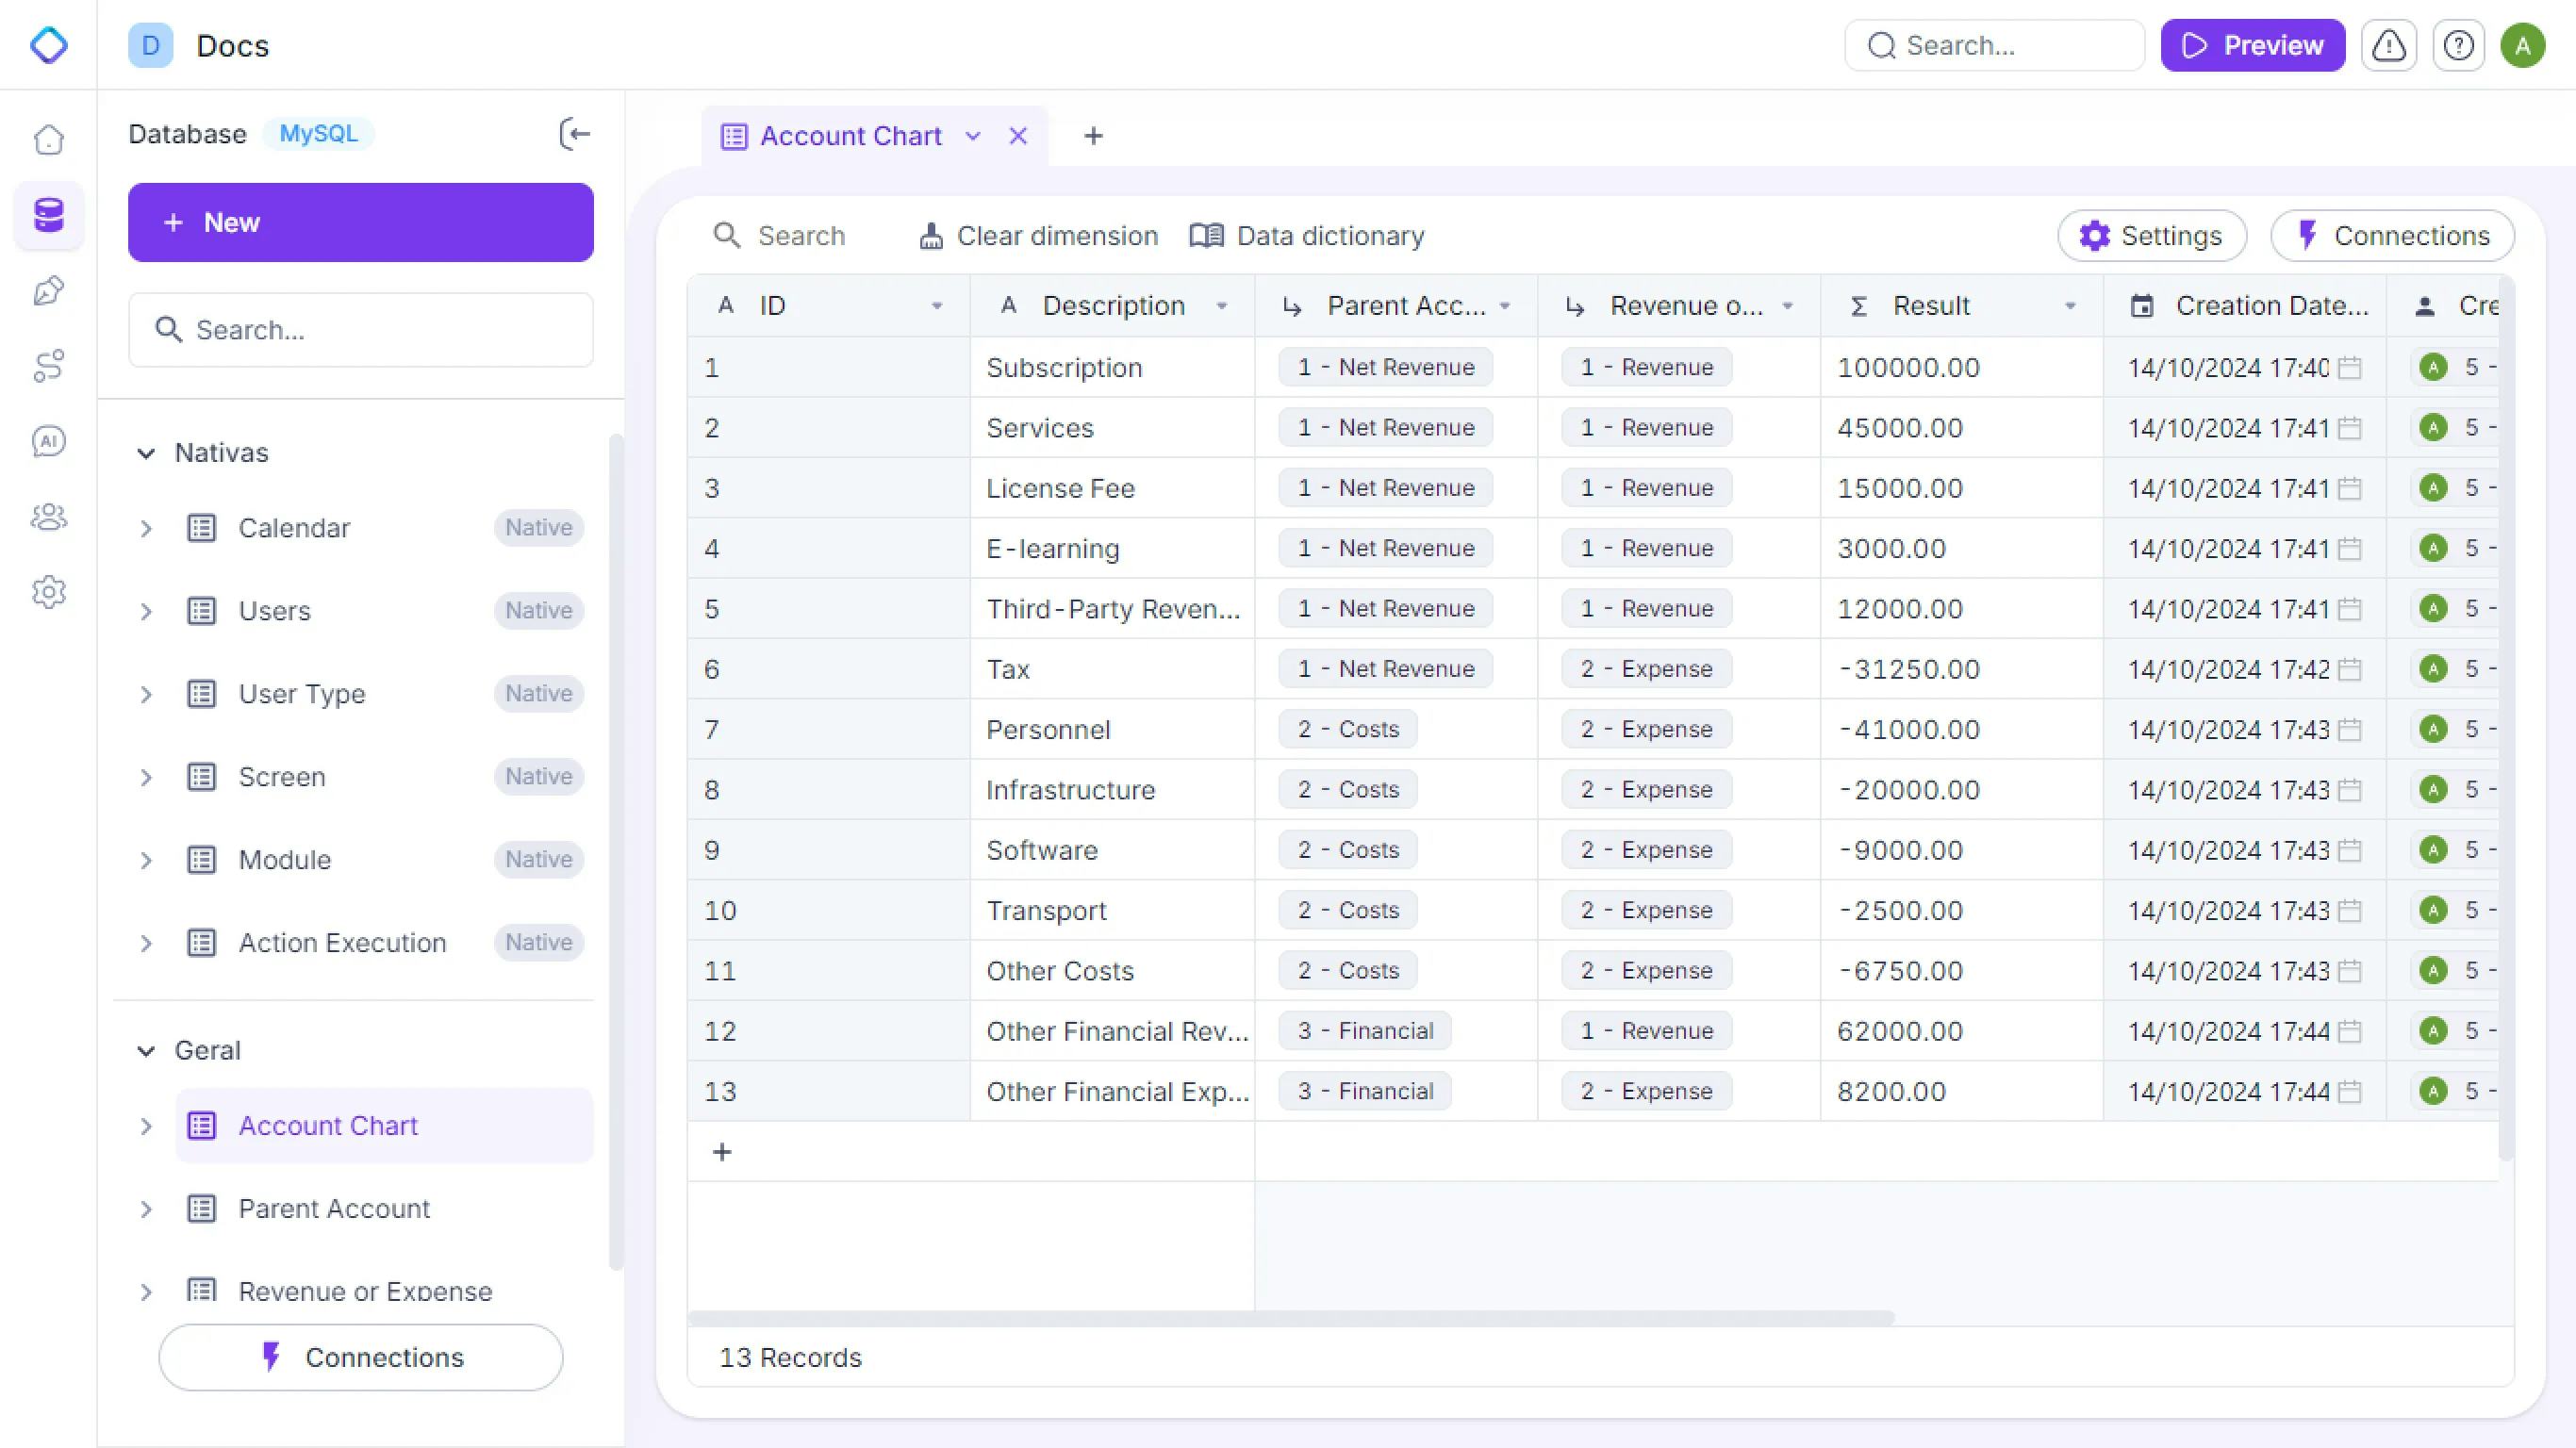The height and width of the screenshot is (1448, 2576).
Task: Open the Database panel in the sidebar
Action: (48, 215)
